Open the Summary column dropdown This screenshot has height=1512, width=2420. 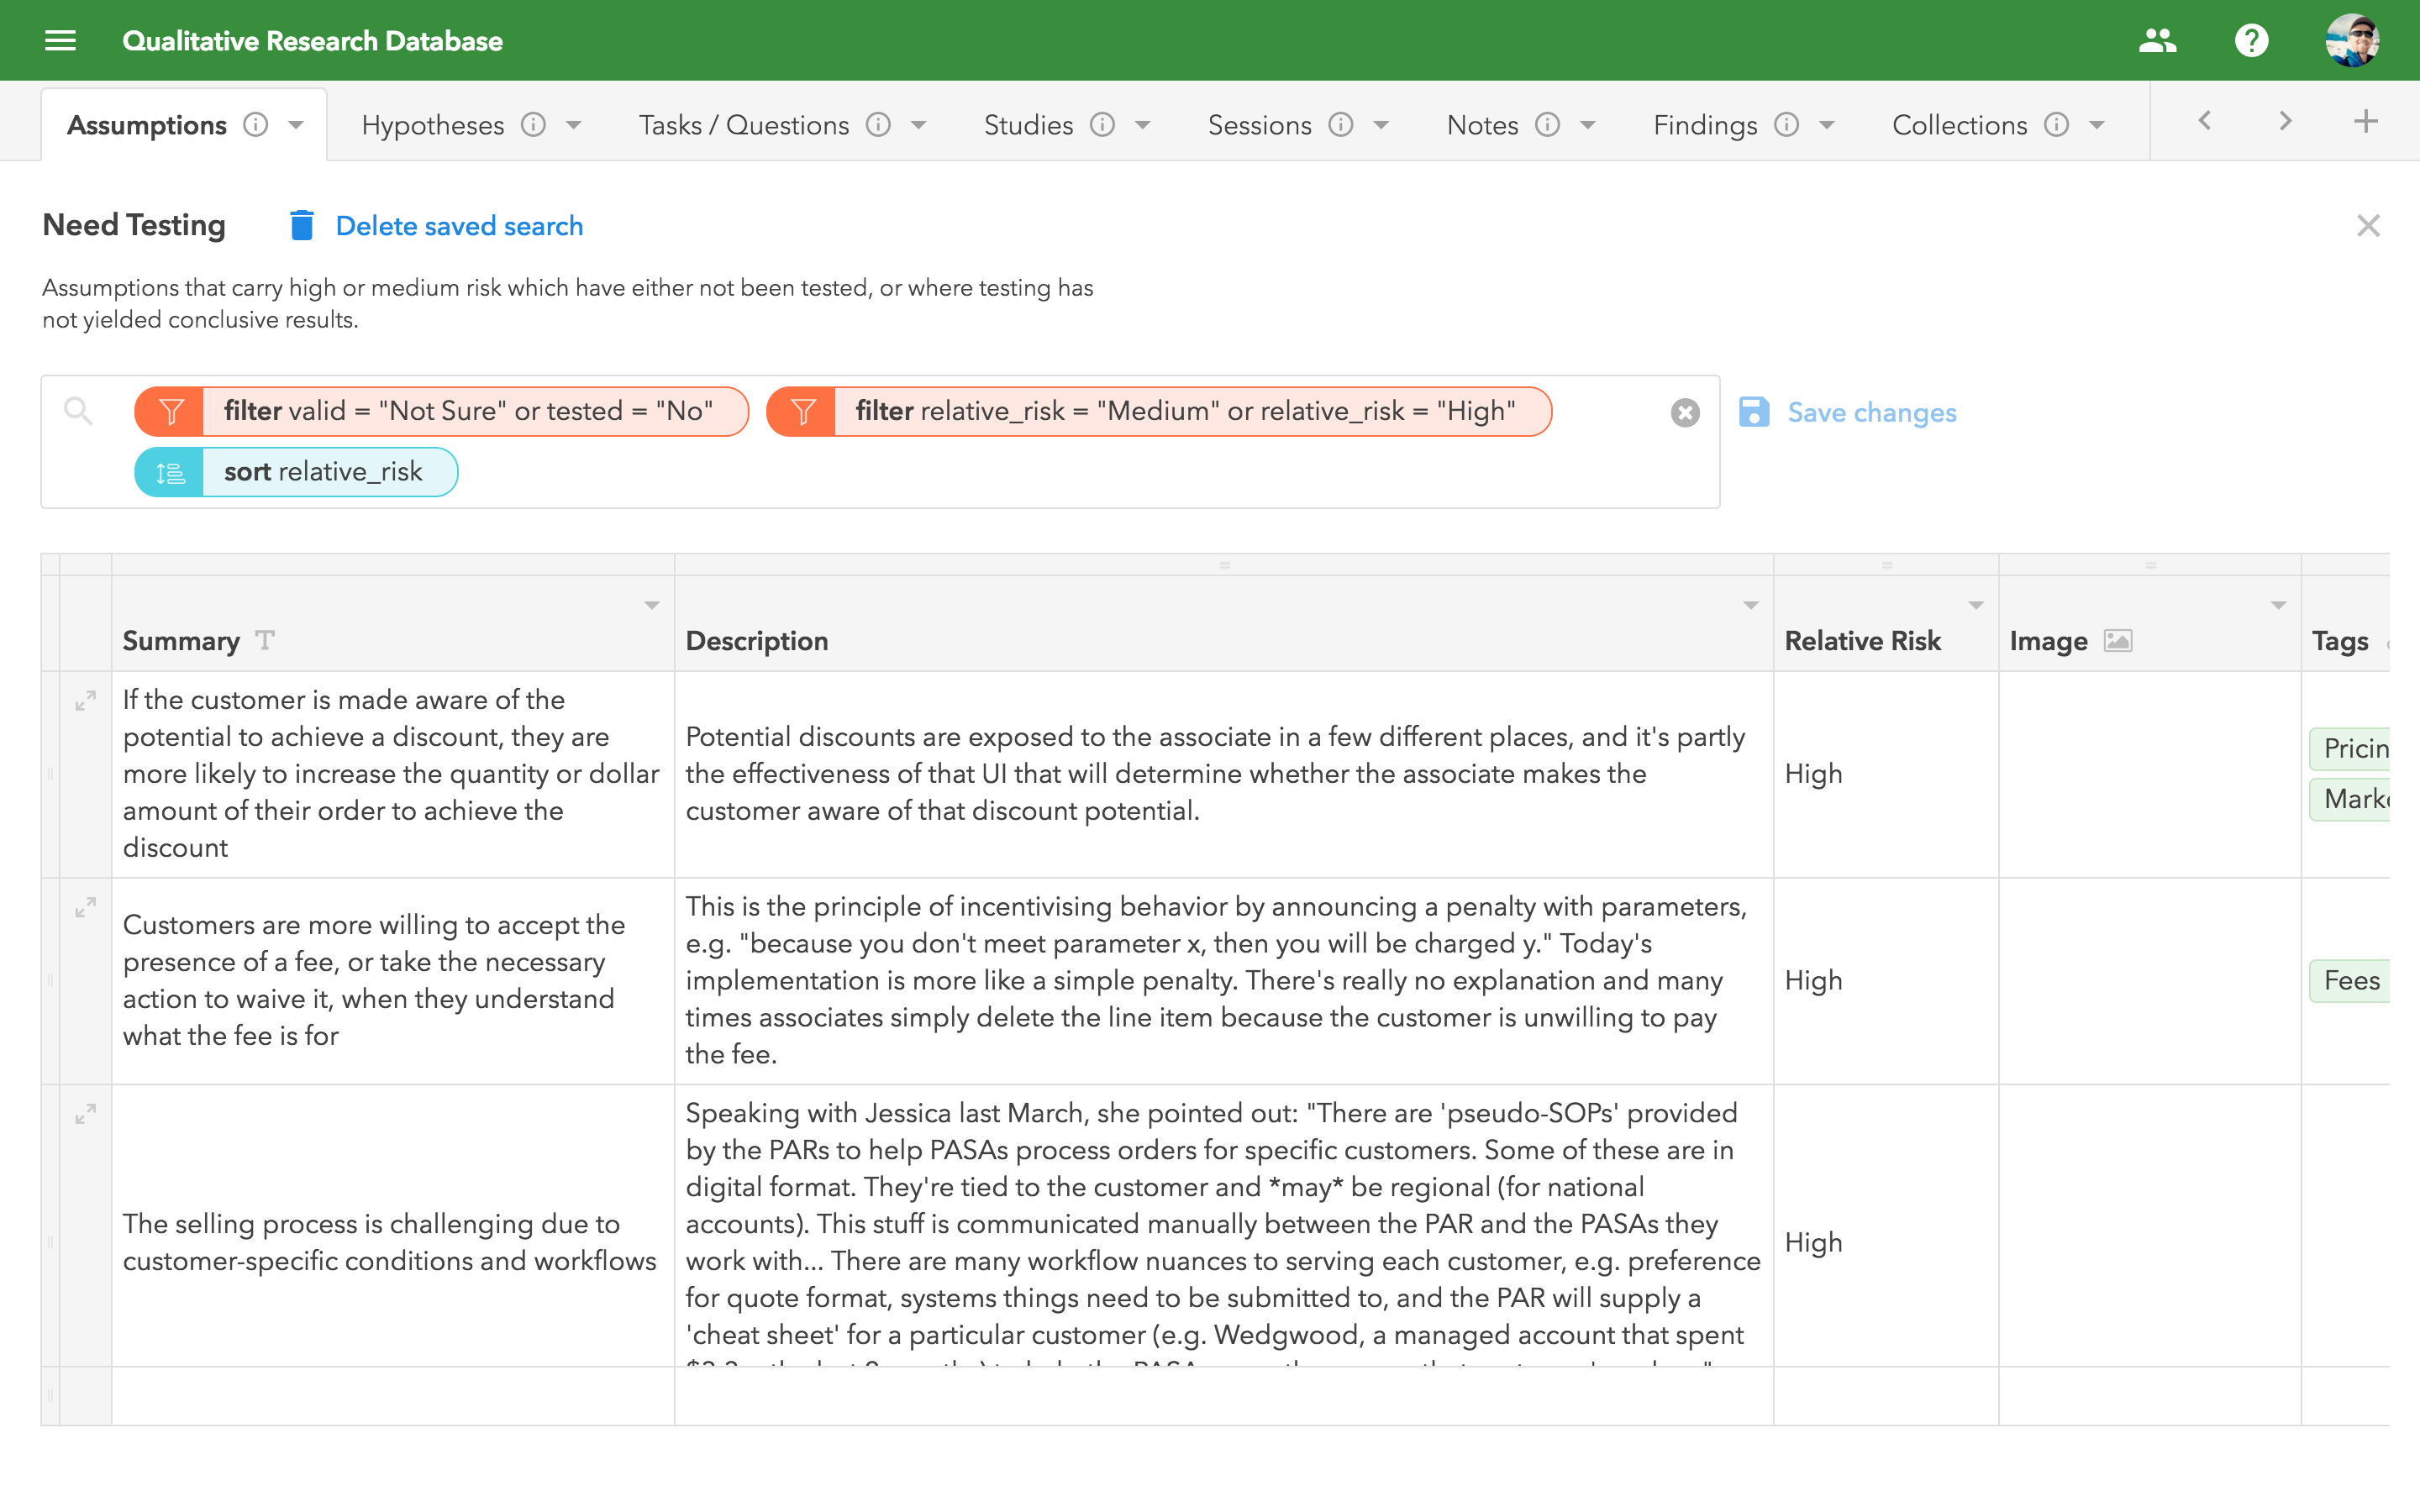(652, 604)
